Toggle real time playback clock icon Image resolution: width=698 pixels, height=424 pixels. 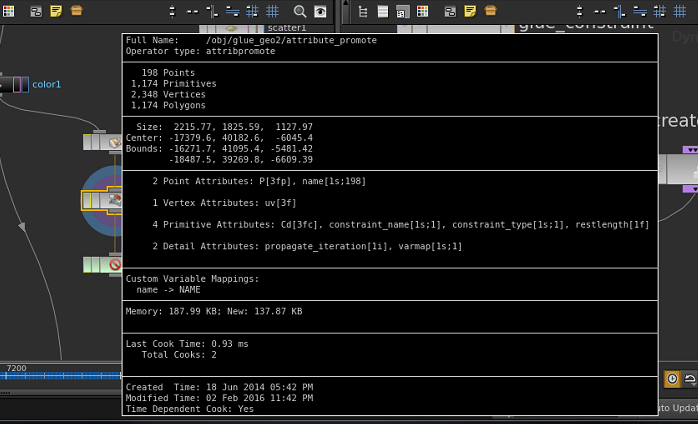[672, 379]
